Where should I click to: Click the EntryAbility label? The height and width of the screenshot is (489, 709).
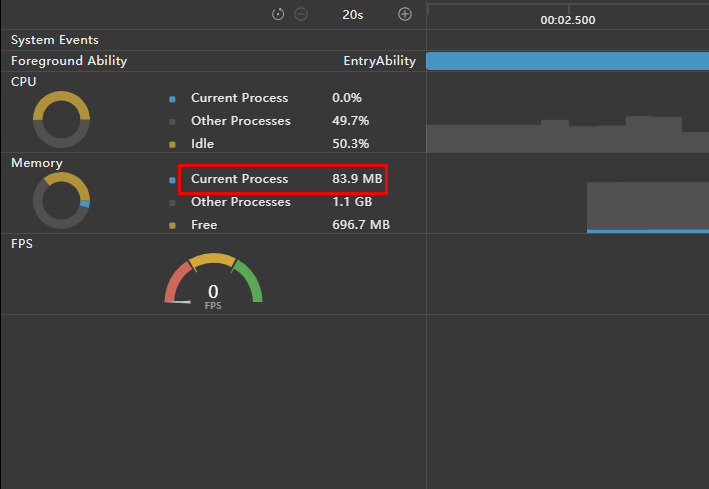(x=379, y=61)
